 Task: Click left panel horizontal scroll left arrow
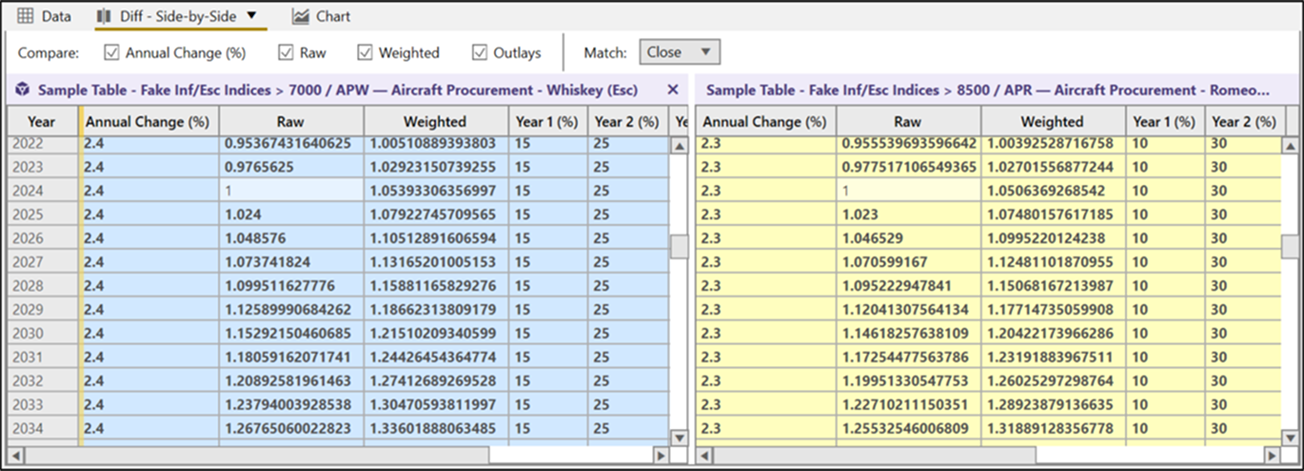tap(17, 455)
